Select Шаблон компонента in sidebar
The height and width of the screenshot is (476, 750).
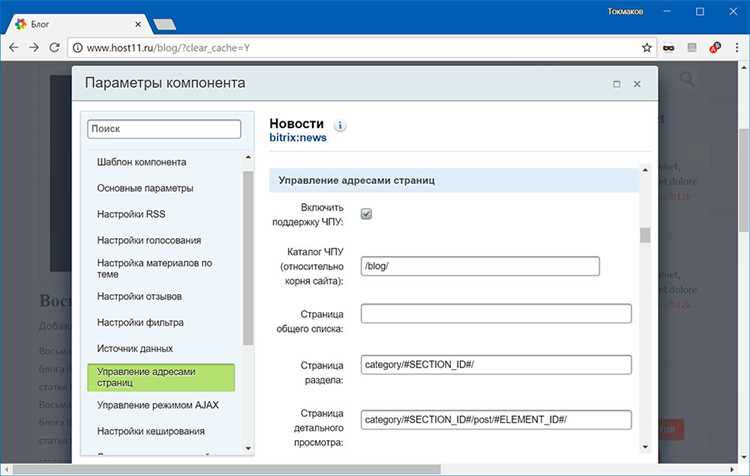tap(142, 162)
